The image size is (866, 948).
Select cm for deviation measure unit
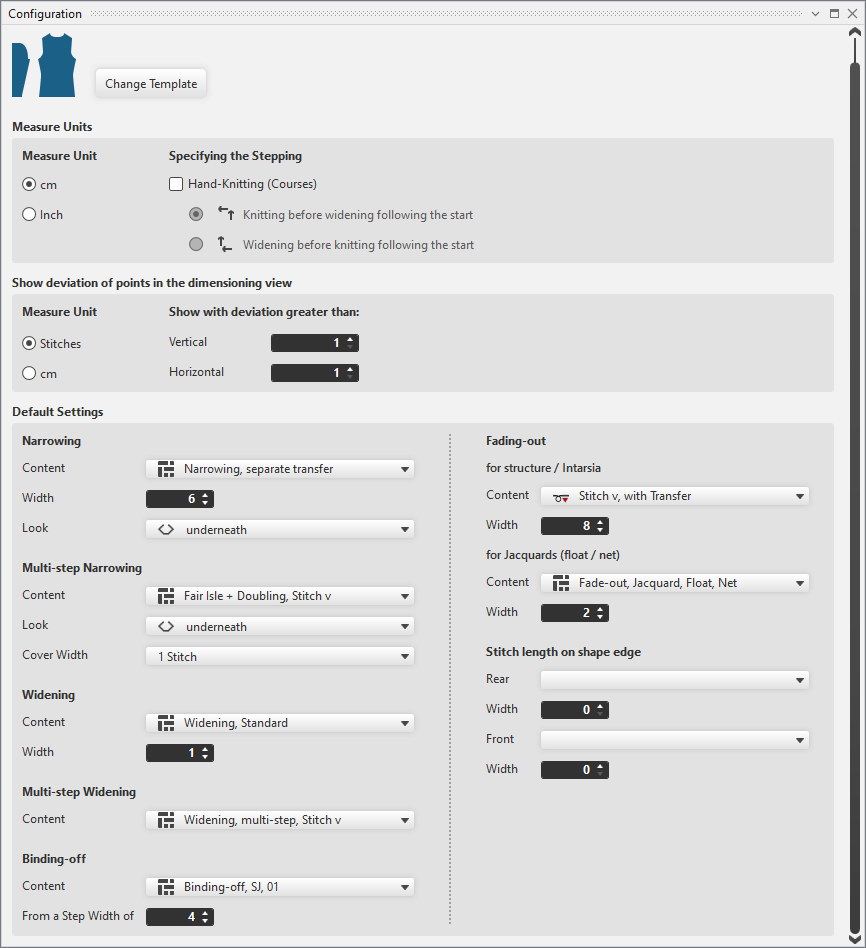pos(29,374)
